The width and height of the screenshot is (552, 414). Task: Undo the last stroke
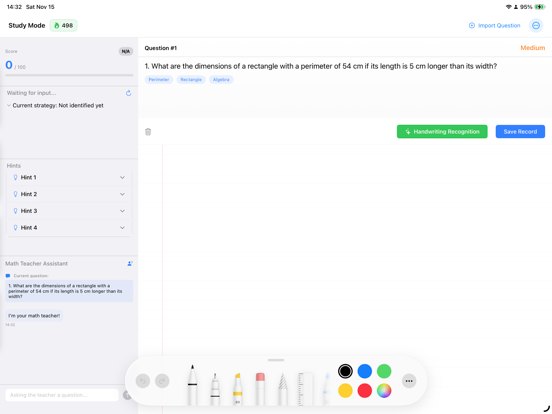pyautogui.click(x=143, y=381)
